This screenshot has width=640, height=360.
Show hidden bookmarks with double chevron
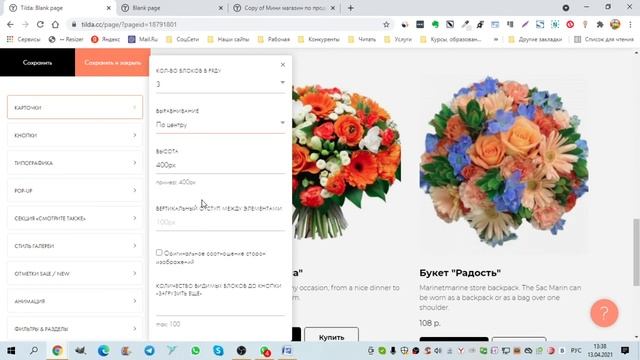[x=496, y=39]
